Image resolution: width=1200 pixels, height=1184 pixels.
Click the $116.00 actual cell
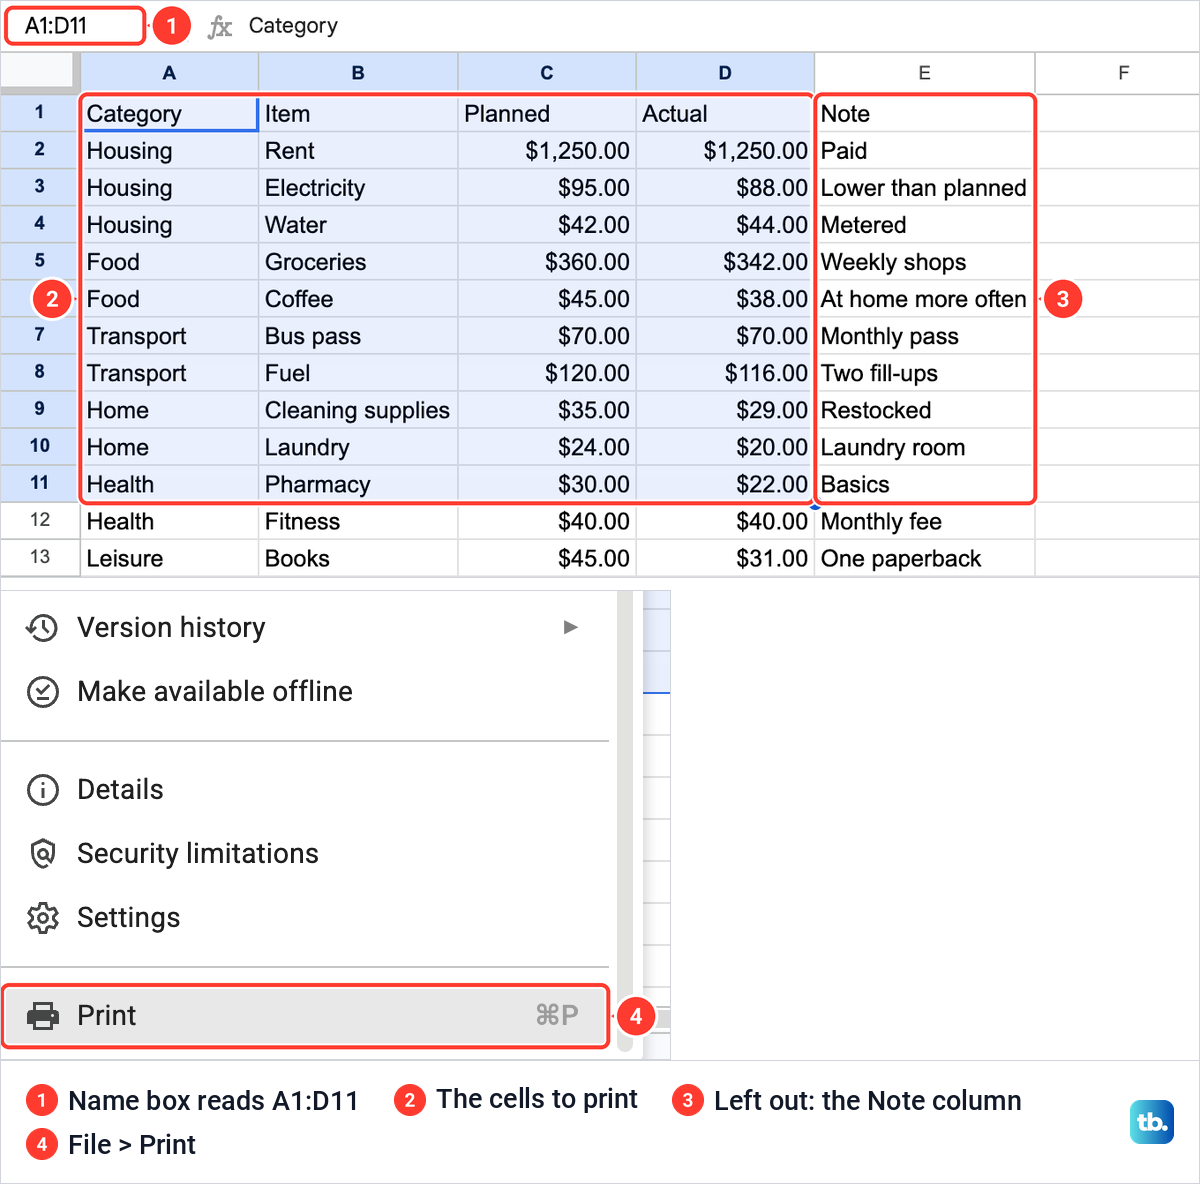coord(725,372)
